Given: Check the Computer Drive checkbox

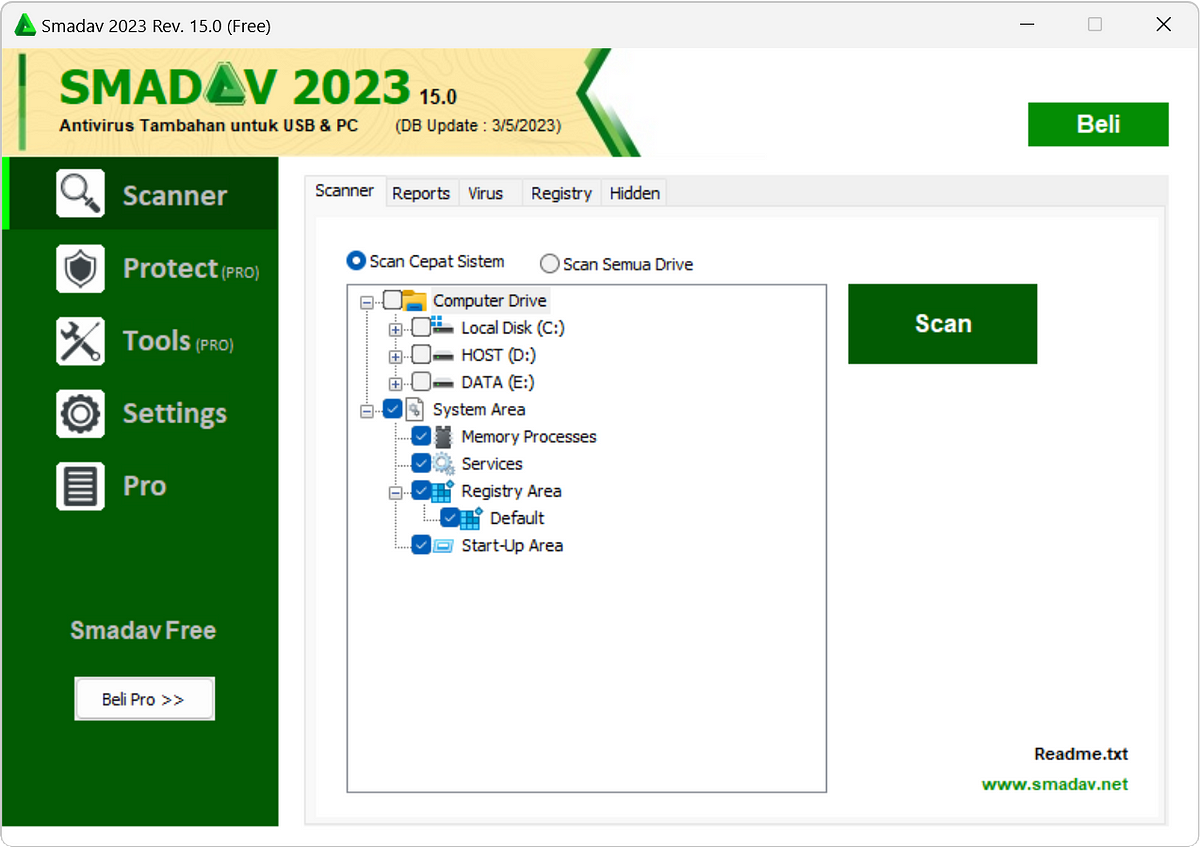Looking at the screenshot, I should pos(392,300).
